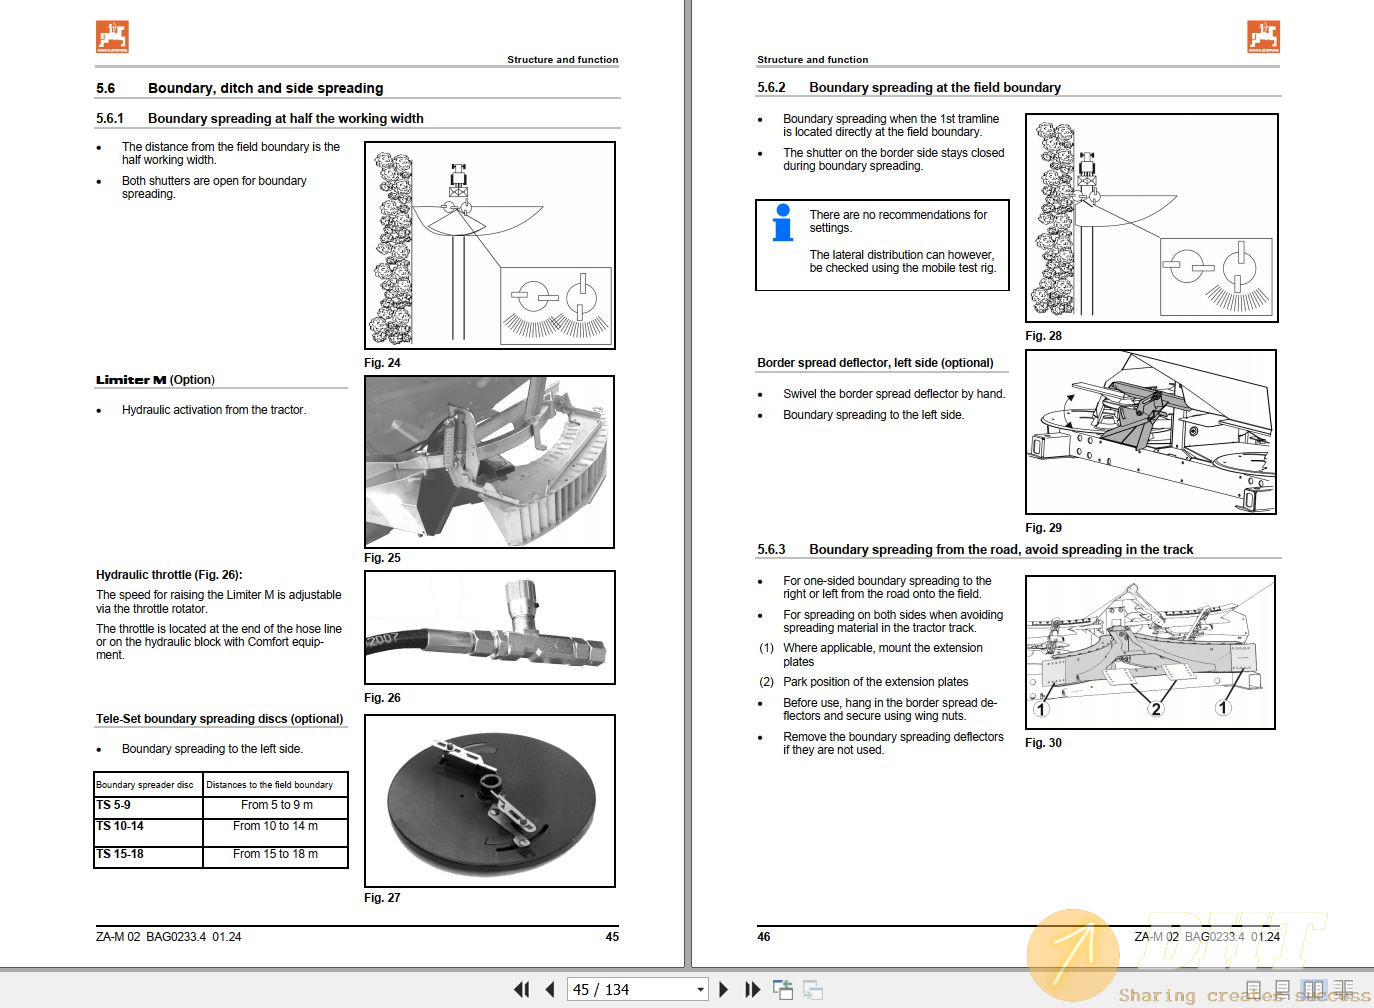Click the page number 45 in the footer
This screenshot has height=1008, width=1374.
[x=612, y=937]
